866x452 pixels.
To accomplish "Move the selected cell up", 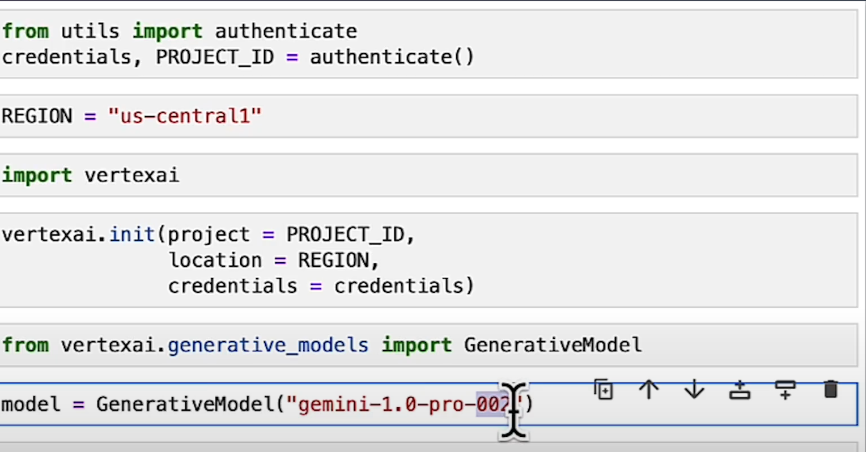I will 649,389.
